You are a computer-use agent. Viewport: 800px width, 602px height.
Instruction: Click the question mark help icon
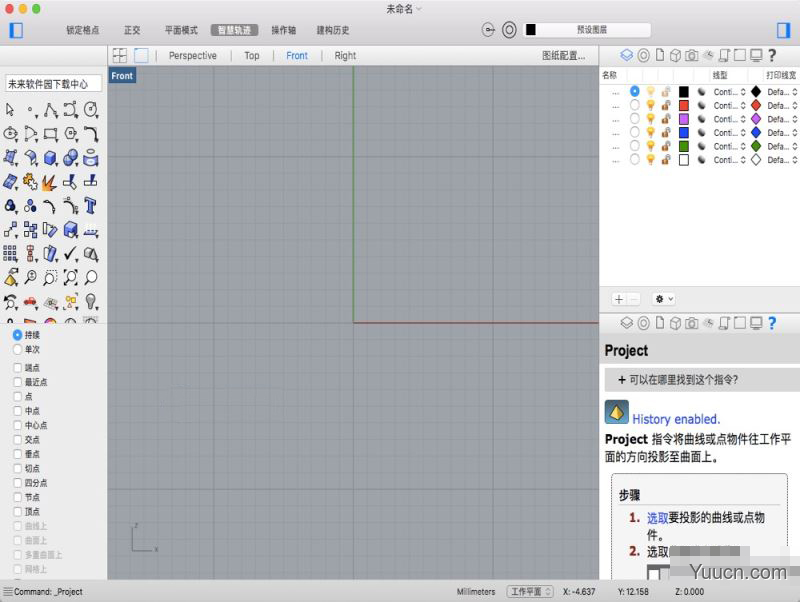point(772,56)
